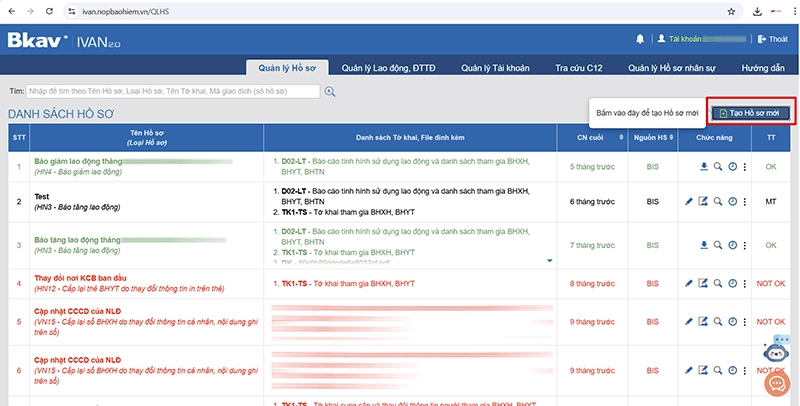Click the pencil edit icon for Test row
Image resolution: width=800 pixels, height=406 pixels.
point(689,201)
